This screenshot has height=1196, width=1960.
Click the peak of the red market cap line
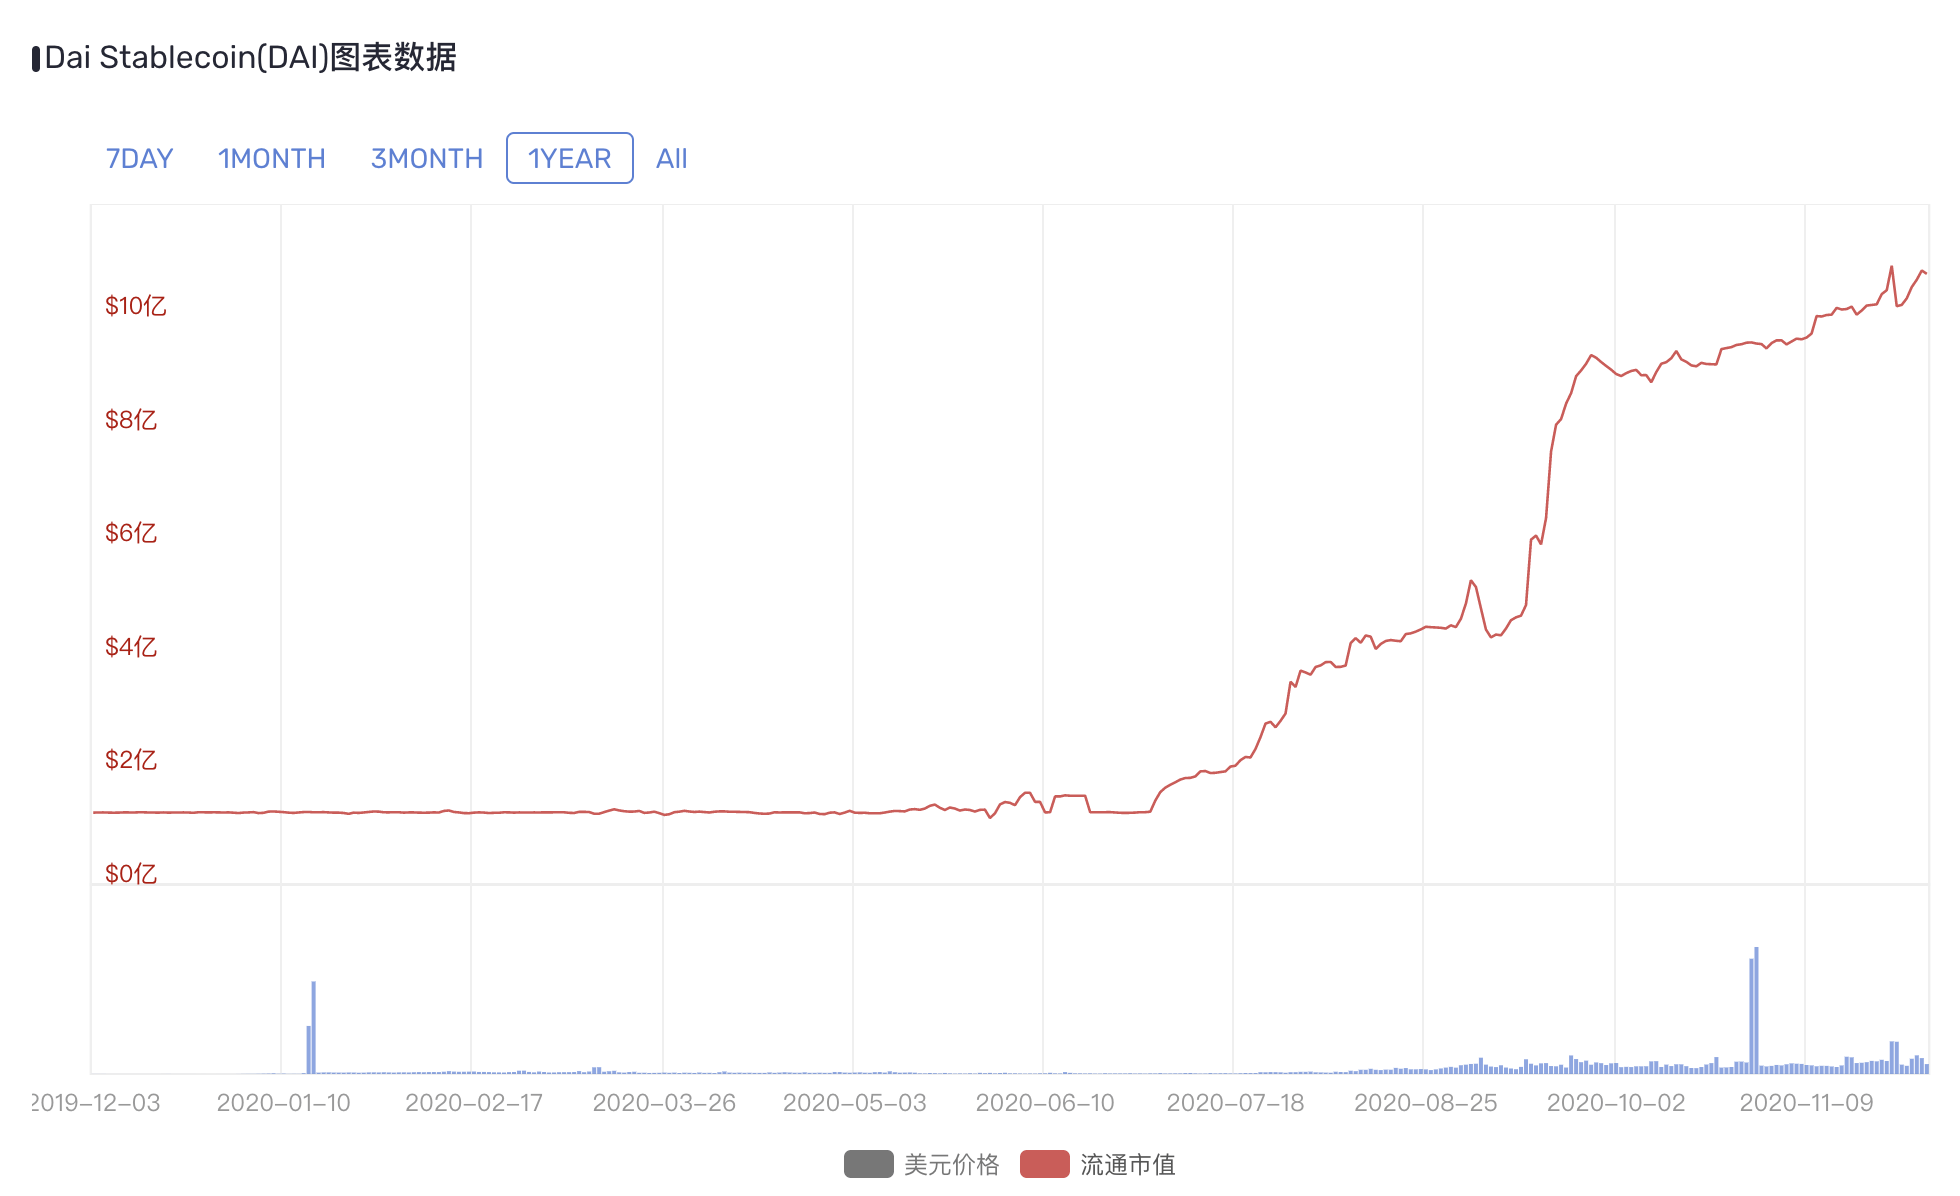[1892, 268]
